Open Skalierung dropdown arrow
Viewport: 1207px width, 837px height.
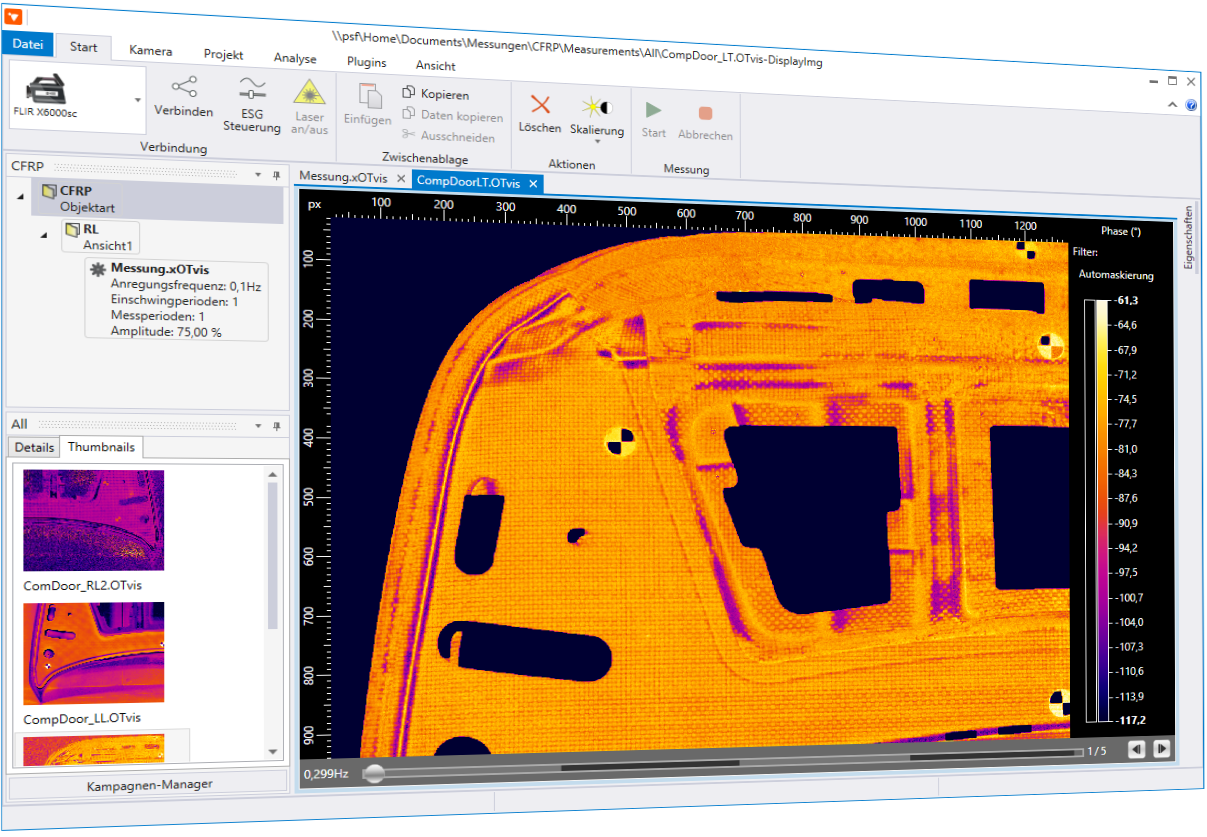pos(597,143)
